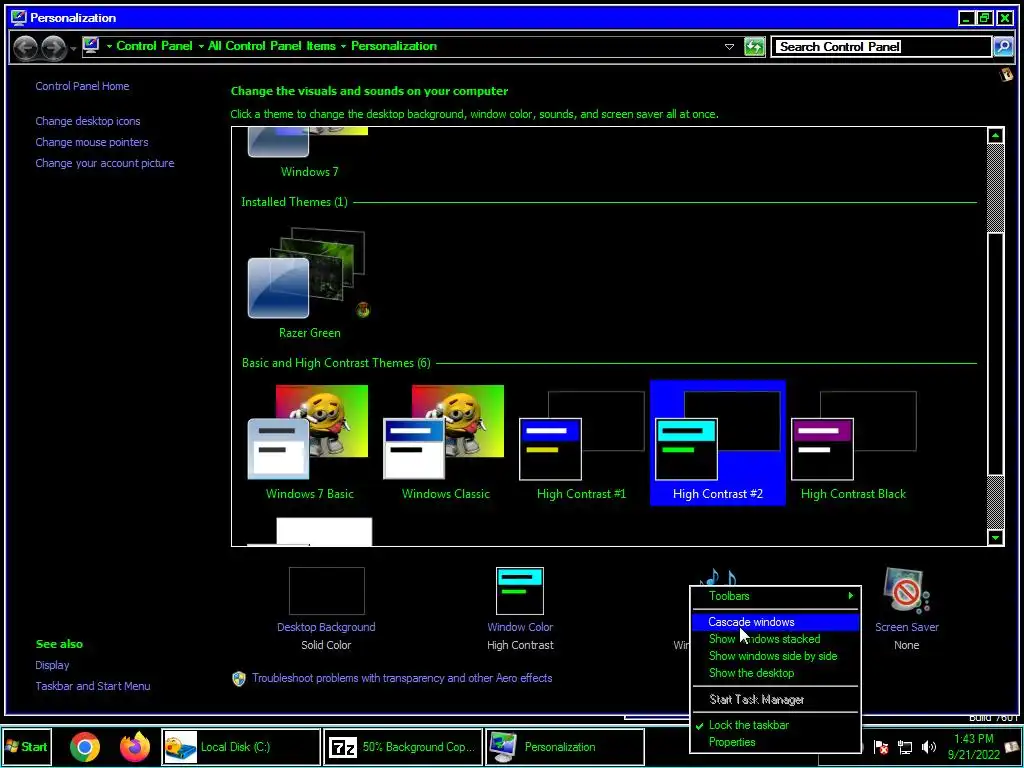Open the Window Color label link
This screenshot has width=1024, height=768.
pyautogui.click(x=520, y=627)
